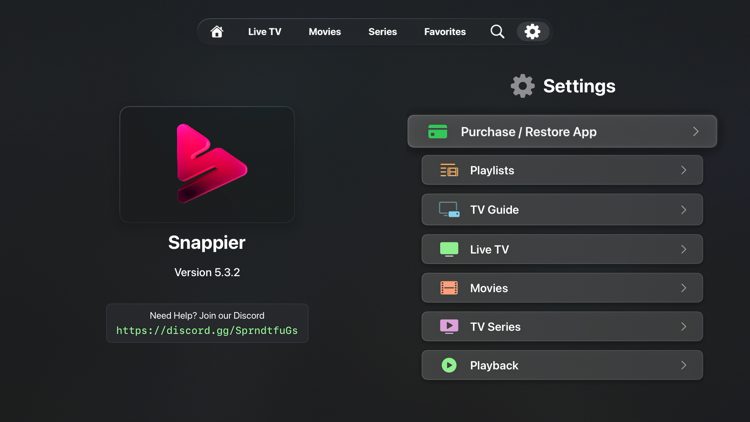Expand the Playback row chevron
Viewport: 750px width, 422px height.
[x=684, y=366]
